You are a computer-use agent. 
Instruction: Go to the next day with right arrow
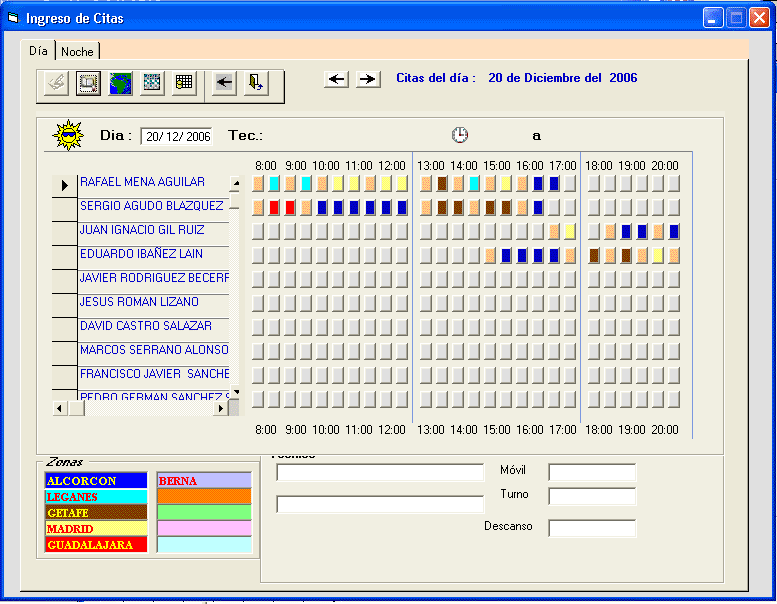pyautogui.click(x=368, y=79)
